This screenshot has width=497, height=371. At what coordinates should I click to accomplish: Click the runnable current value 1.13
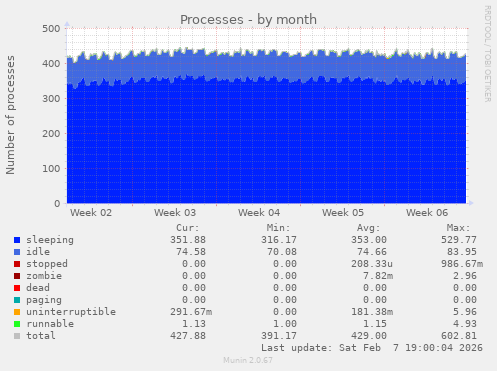(x=194, y=324)
